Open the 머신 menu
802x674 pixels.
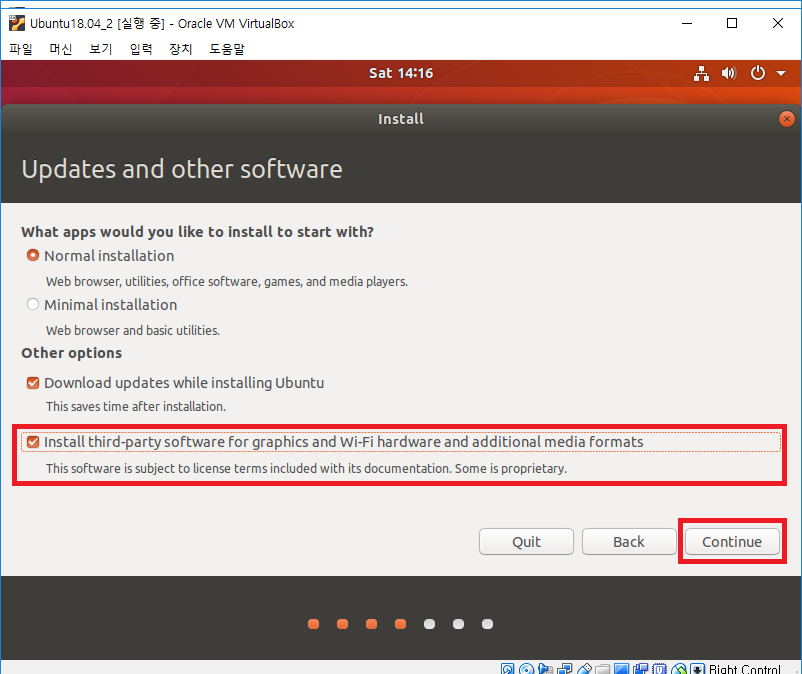[61, 49]
